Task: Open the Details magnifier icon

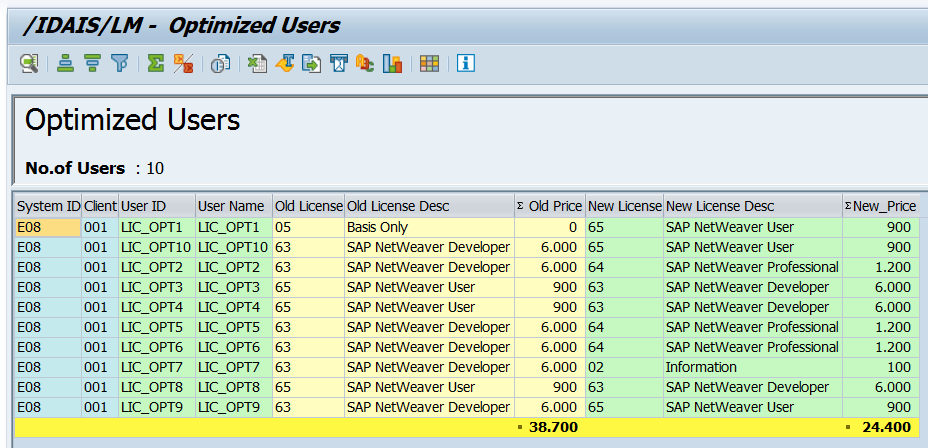Action: point(29,63)
